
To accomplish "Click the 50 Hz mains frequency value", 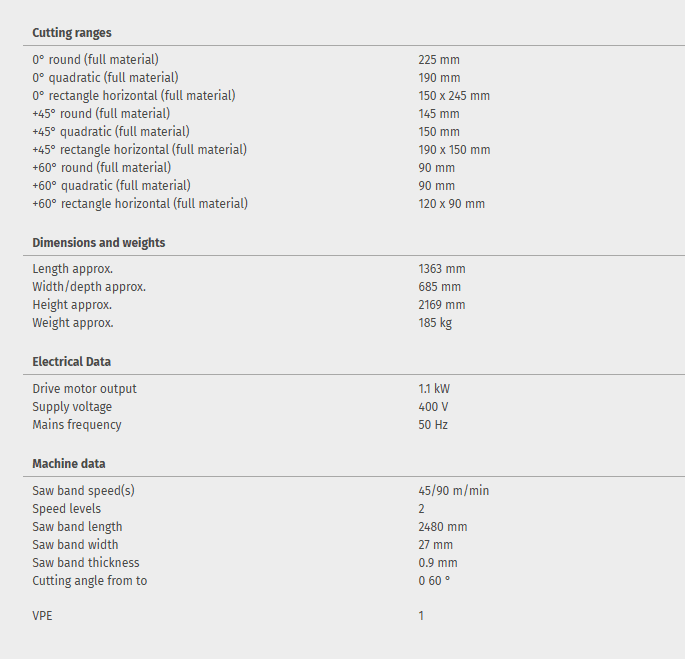I will tap(433, 425).
